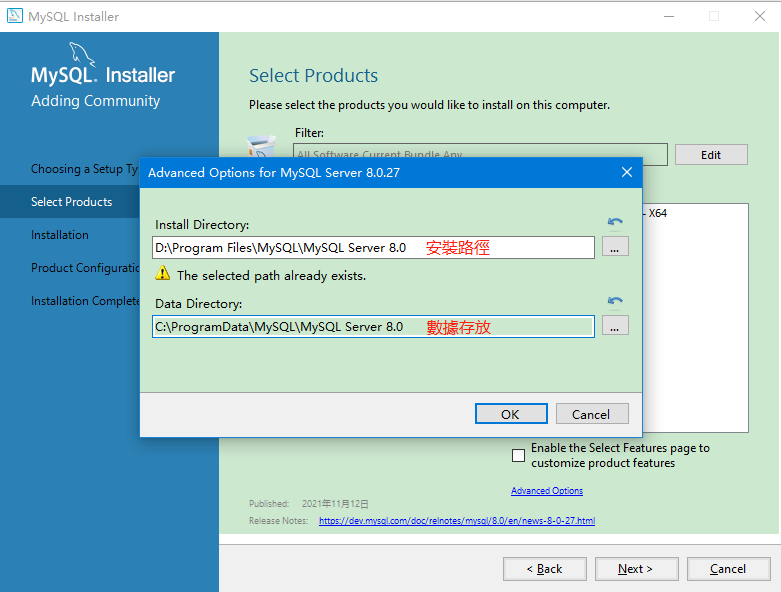Close the Advanced Options dialog
The height and width of the screenshot is (592, 781).
(x=627, y=172)
